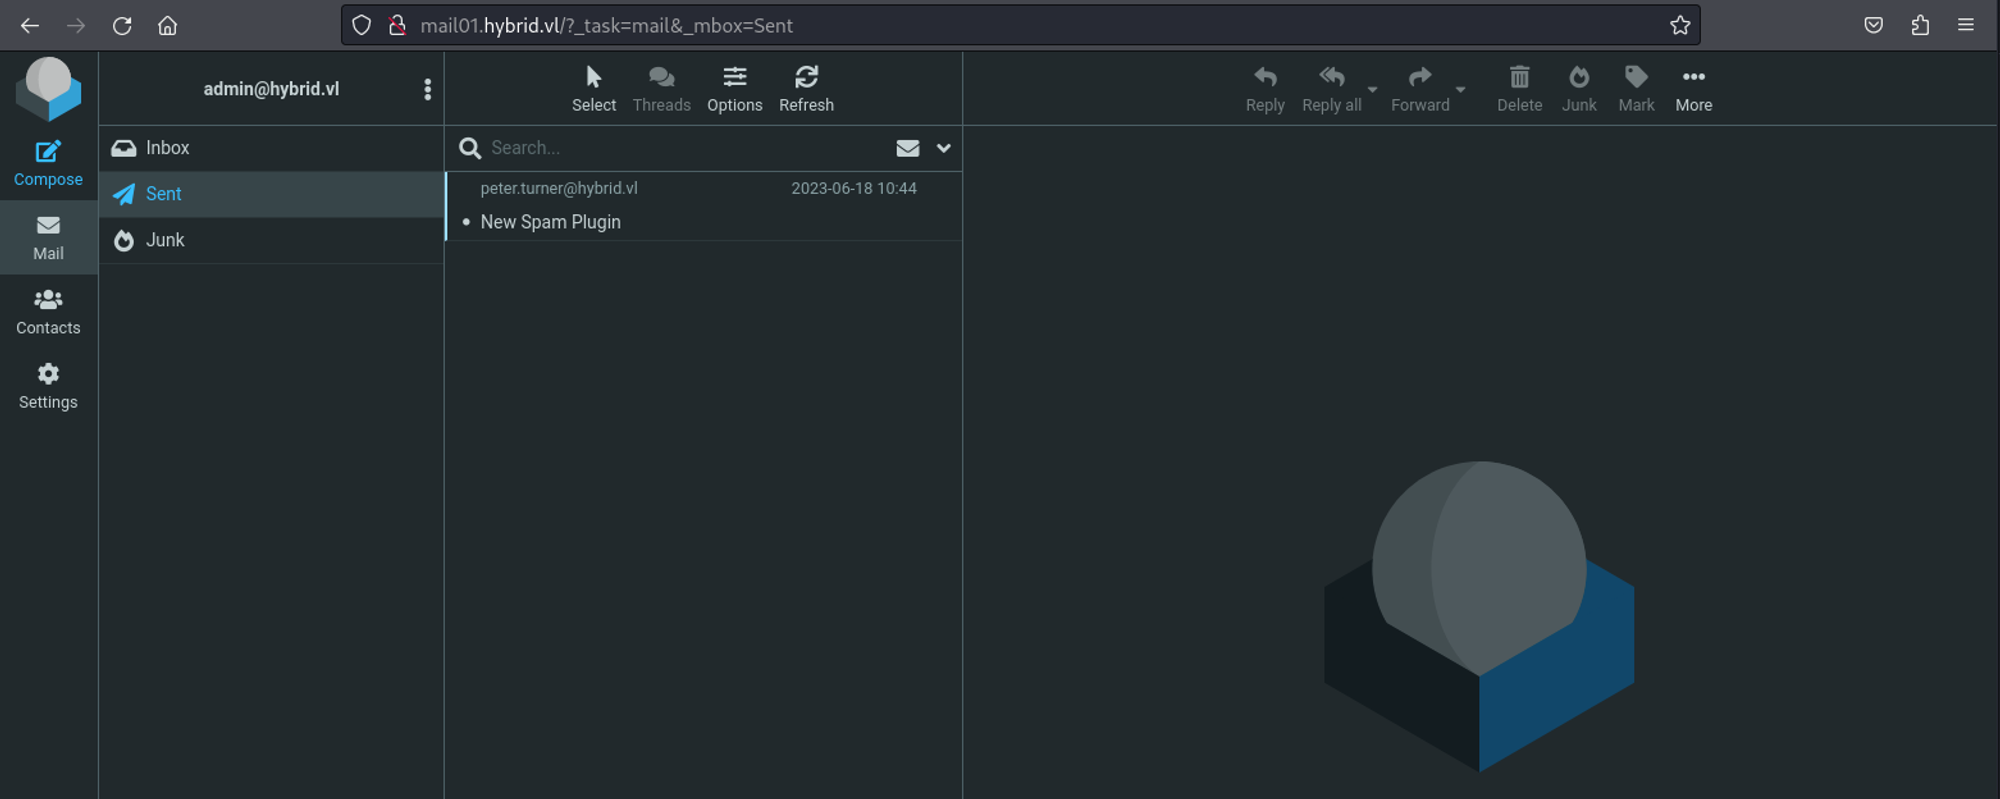Viewport: 2000px width, 799px height.
Task: Open the account folder actions menu
Action: [x=427, y=89]
